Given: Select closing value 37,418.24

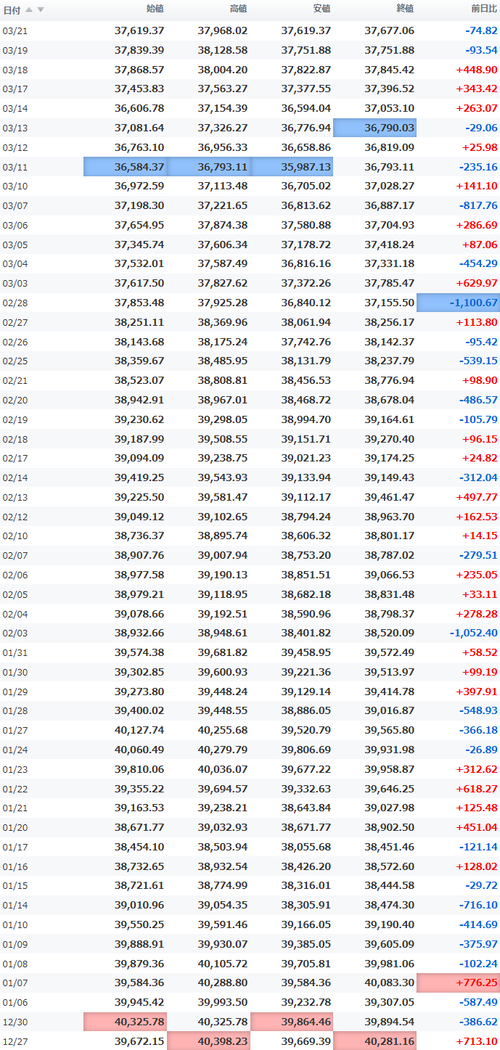Looking at the screenshot, I should [390, 244].
